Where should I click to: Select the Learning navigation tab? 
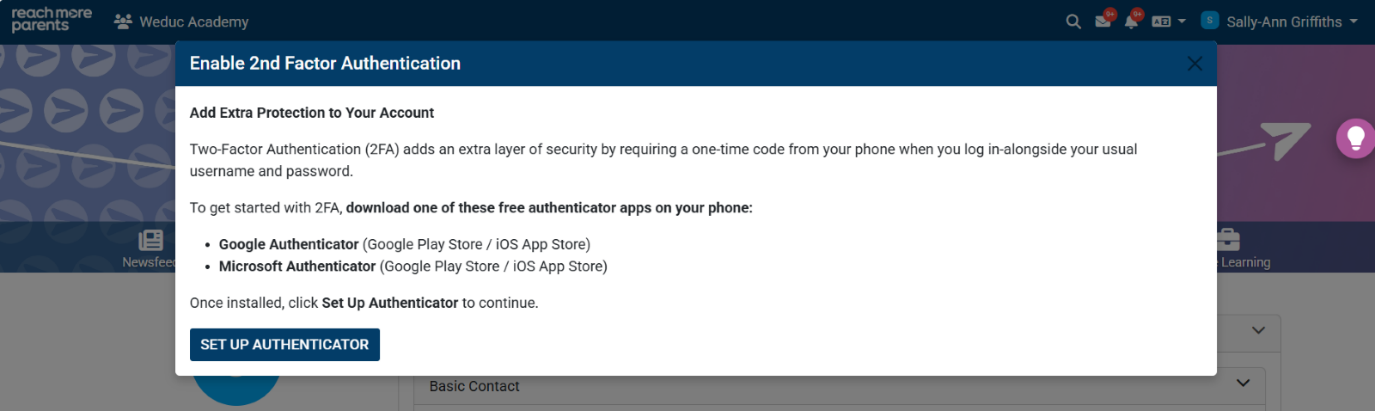point(1245,262)
